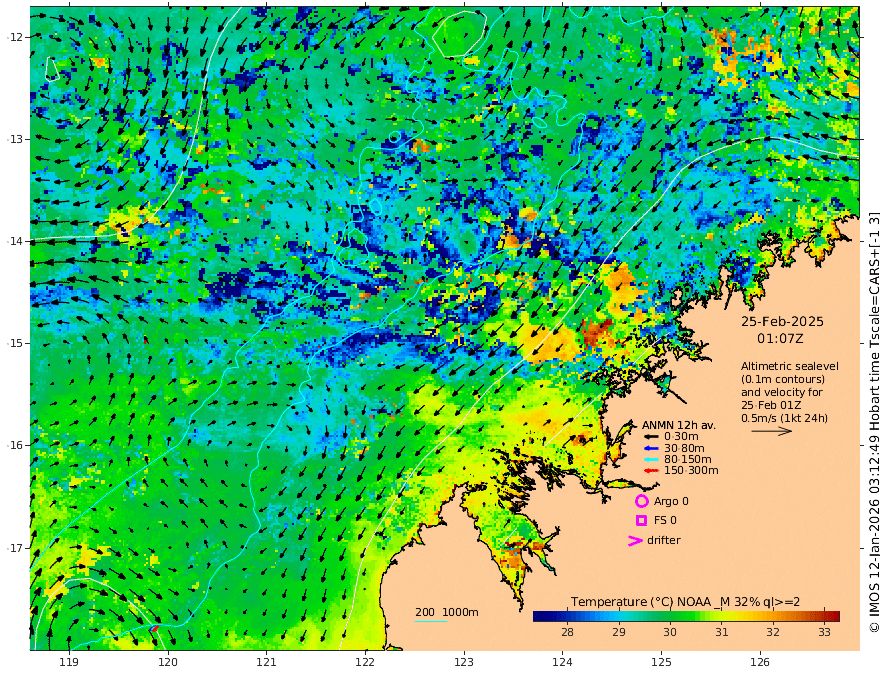Image resolution: width=880 pixels, height=680 pixels.
Task: Click the longitude axis label 120
Action: pos(168,662)
